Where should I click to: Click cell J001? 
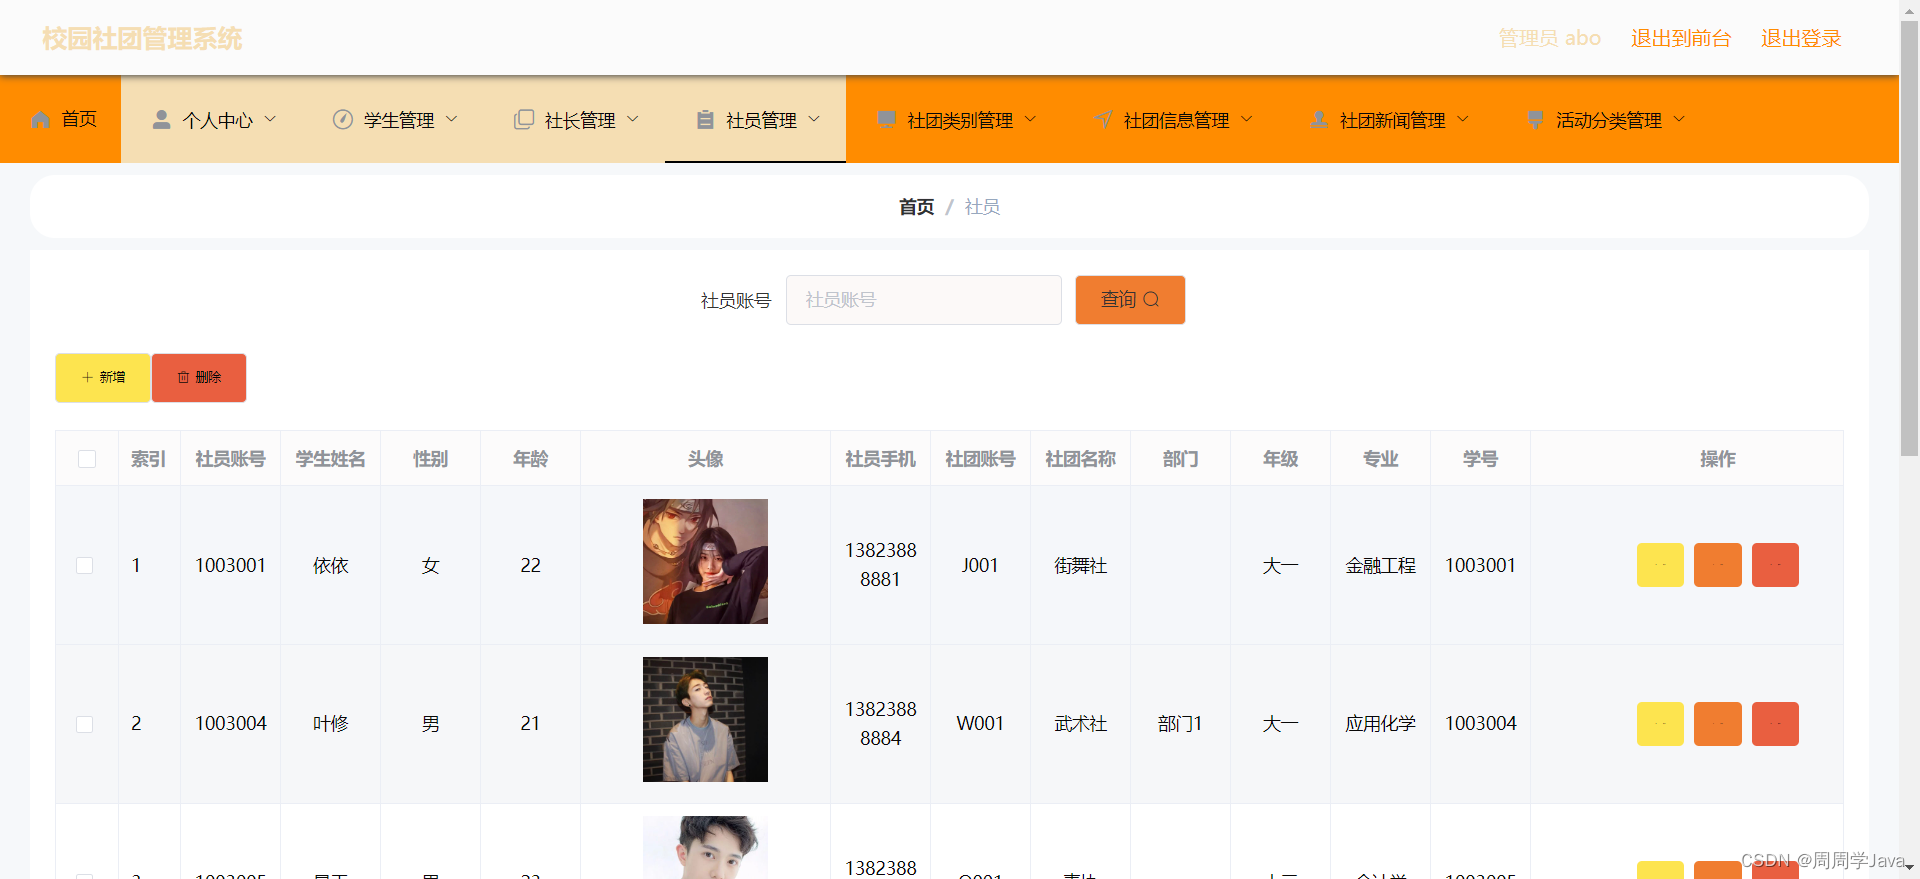click(980, 566)
